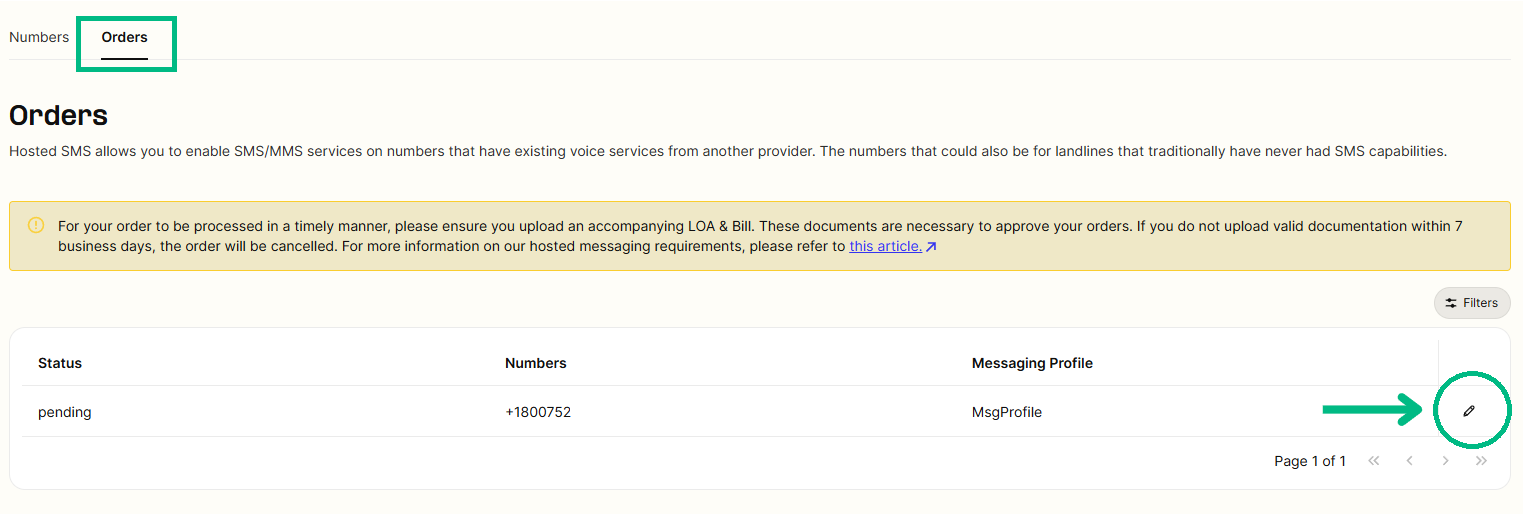Select the pending status cell

(65, 412)
